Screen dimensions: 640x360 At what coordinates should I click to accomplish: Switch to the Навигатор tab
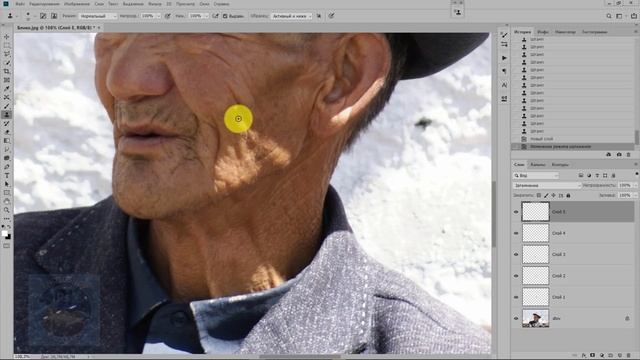pyautogui.click(x=565, y=31)
